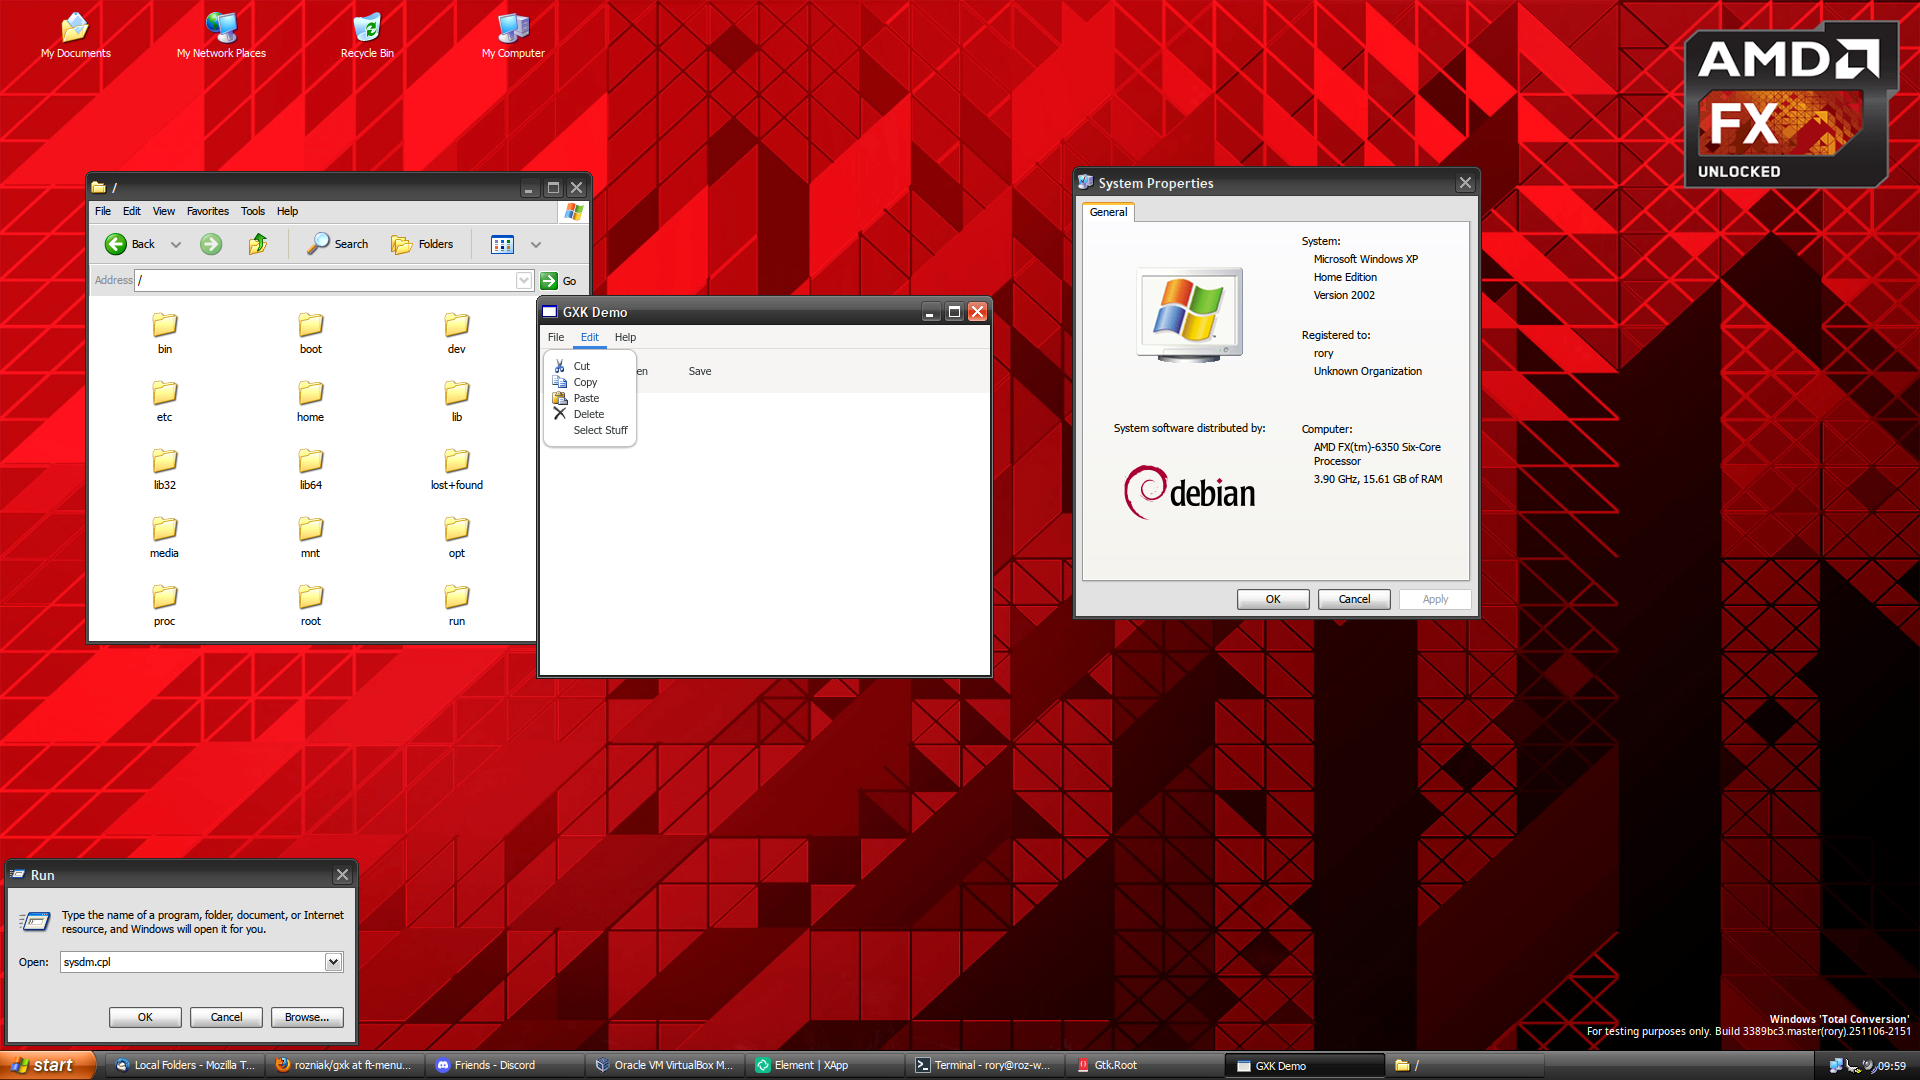Expand the Back history dropdown arrow
Image resolution: width=1920 pixels, height=1080 pixels.
click(176, 244)
